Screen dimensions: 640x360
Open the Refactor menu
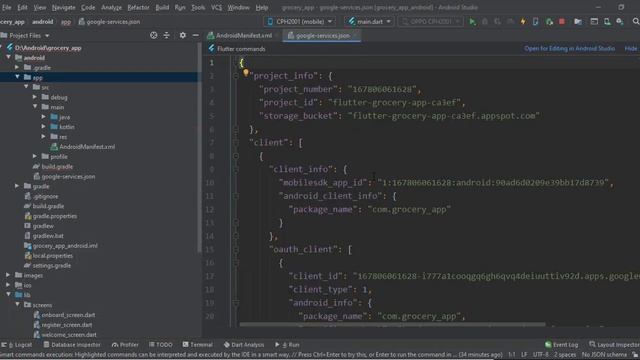(x=138, y=7)
